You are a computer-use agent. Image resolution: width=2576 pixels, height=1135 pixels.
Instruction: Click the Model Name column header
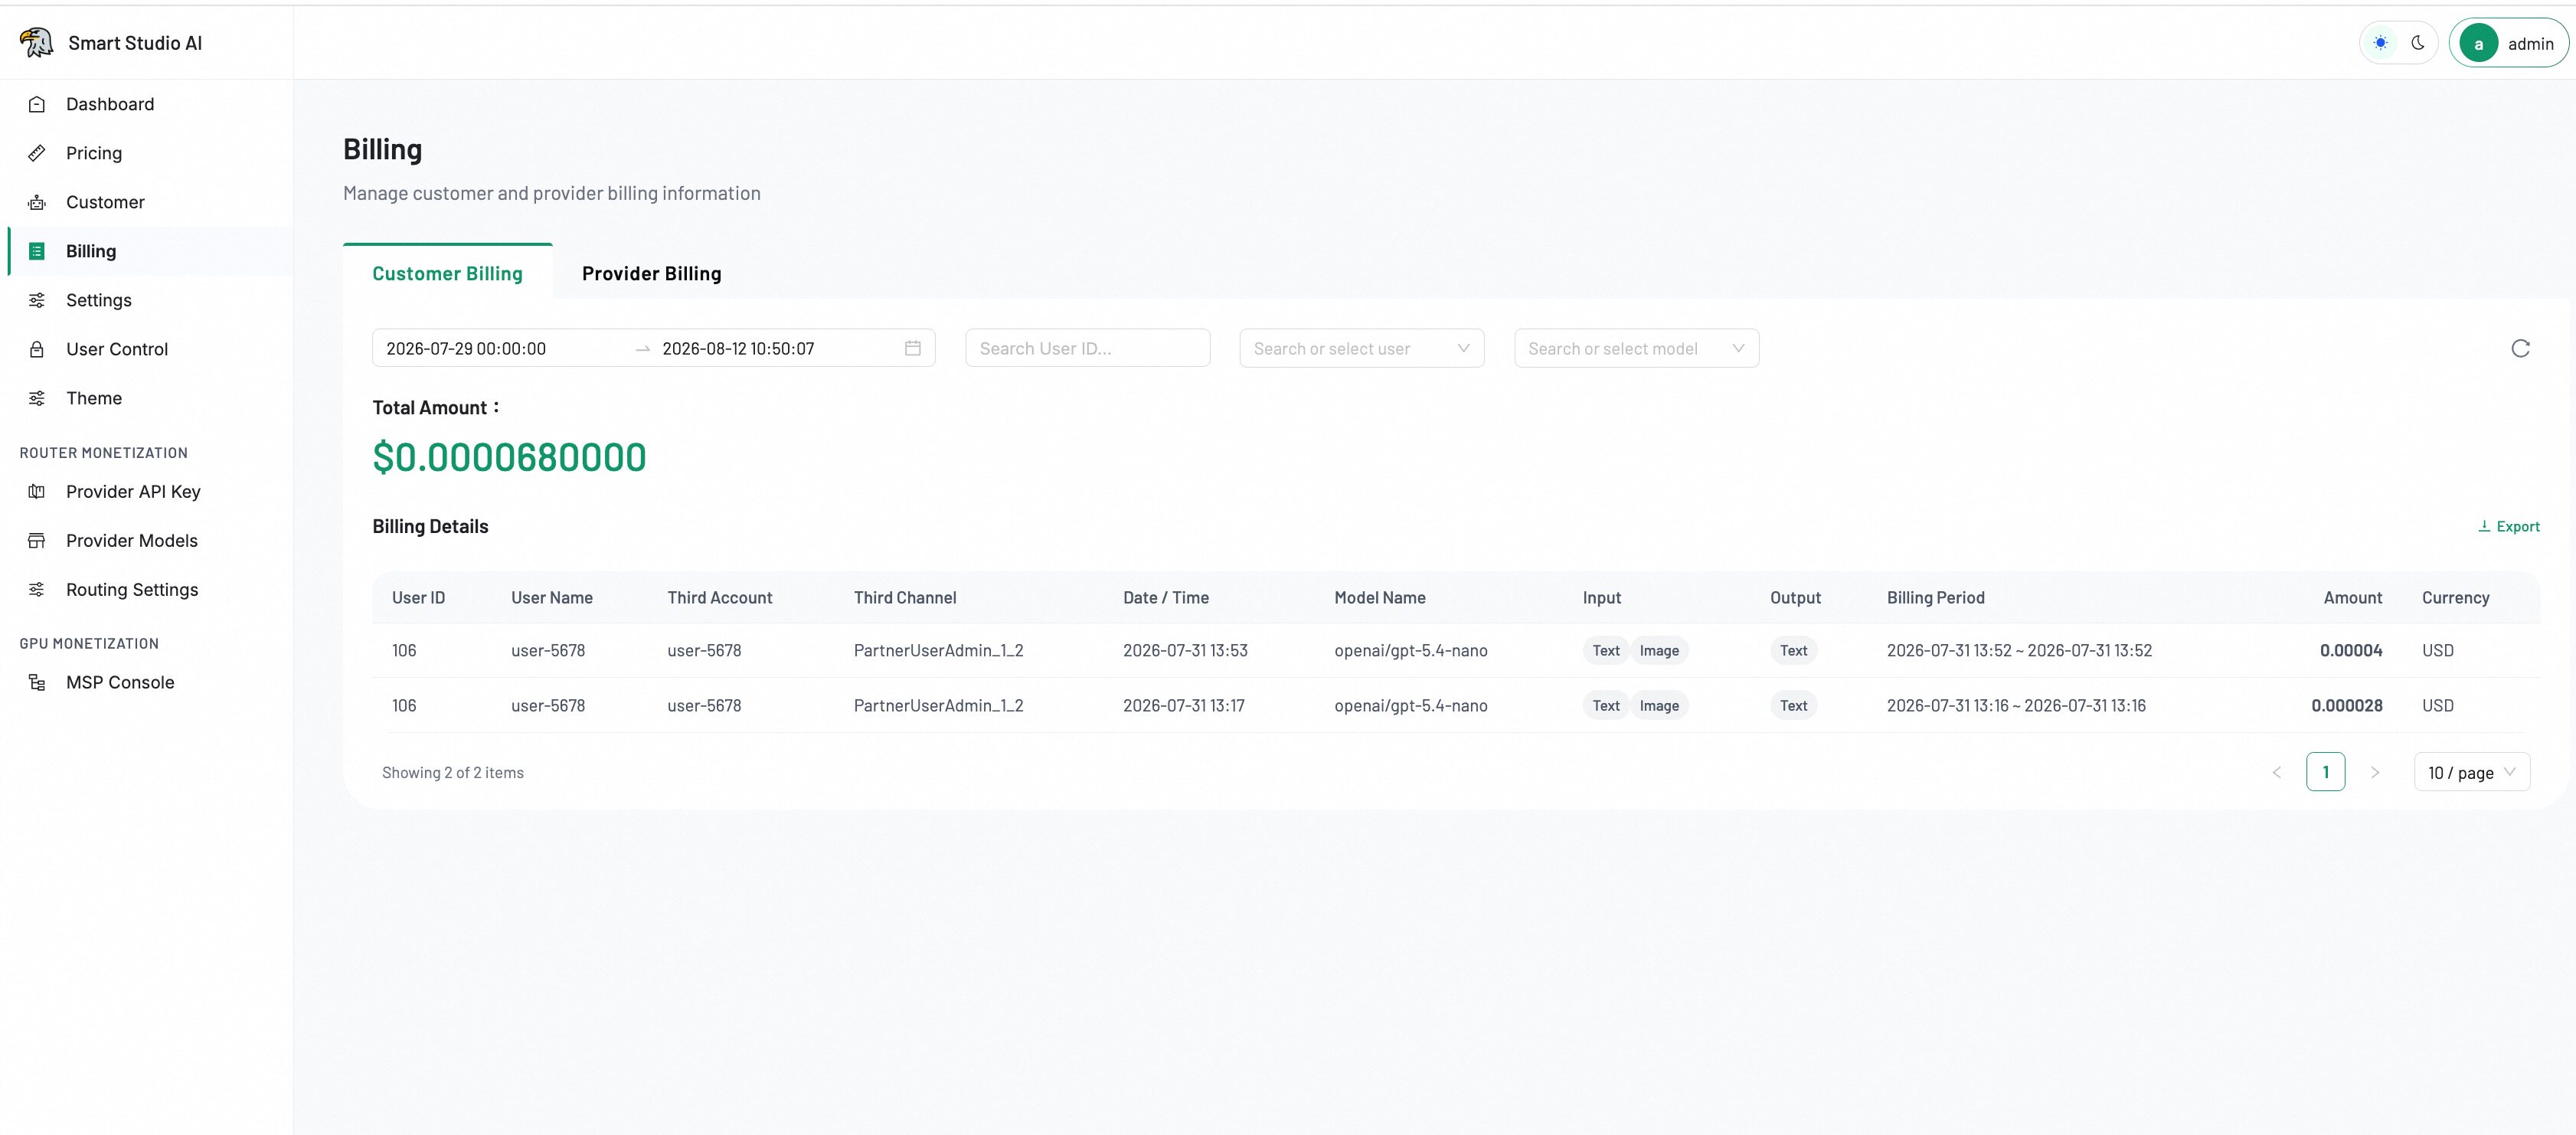1380,597
